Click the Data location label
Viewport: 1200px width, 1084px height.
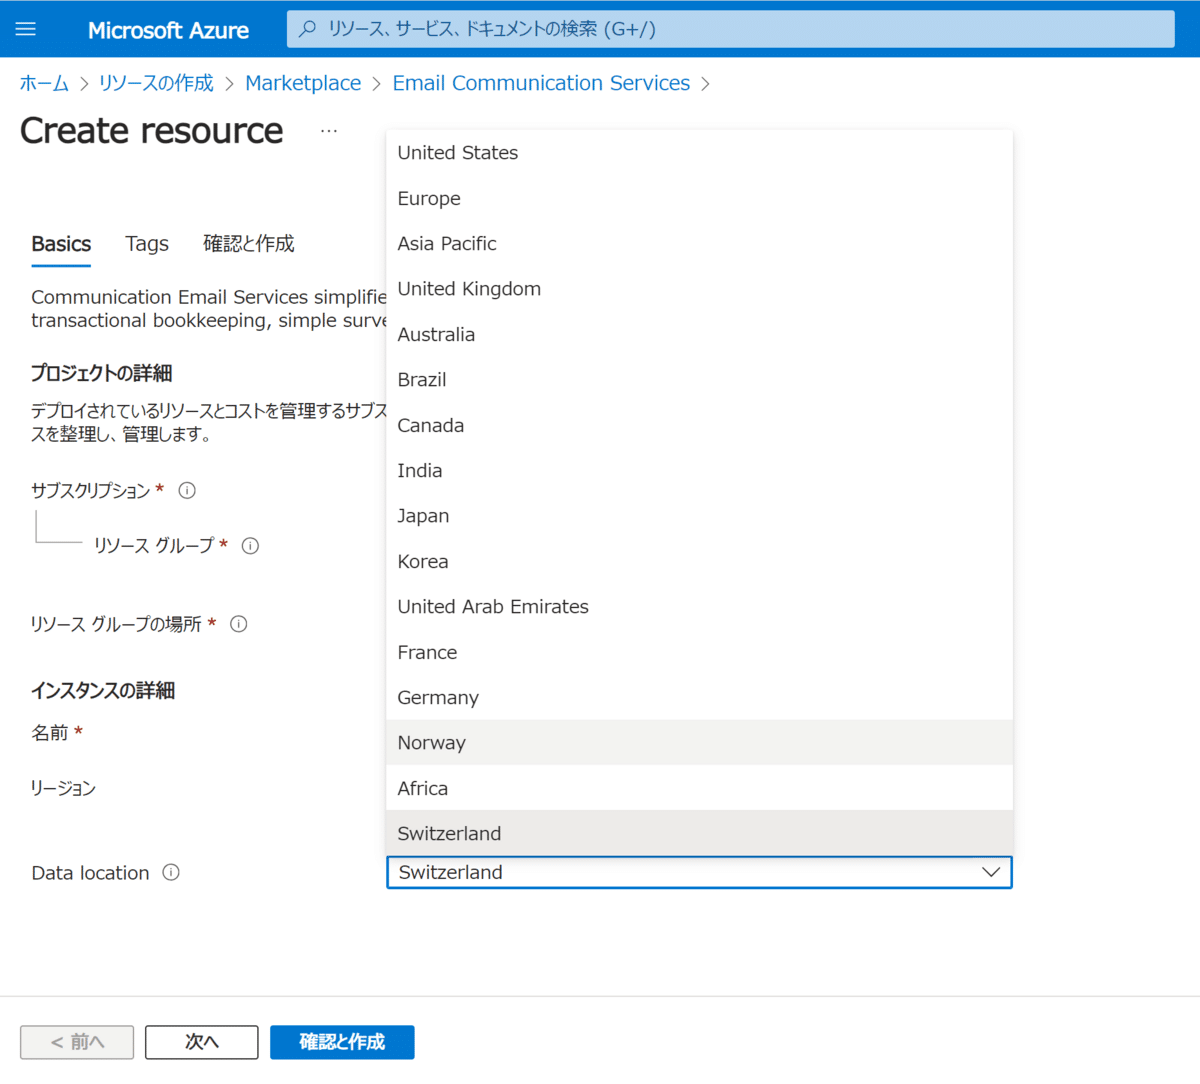click(x=90, y=873)
